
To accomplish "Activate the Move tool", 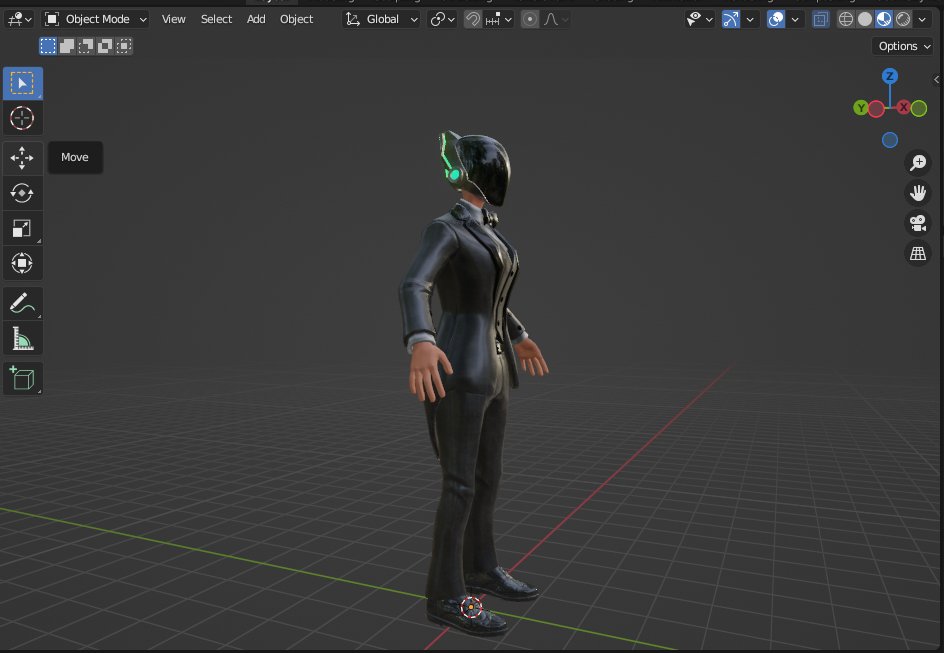I will click(x=22, y=158).
